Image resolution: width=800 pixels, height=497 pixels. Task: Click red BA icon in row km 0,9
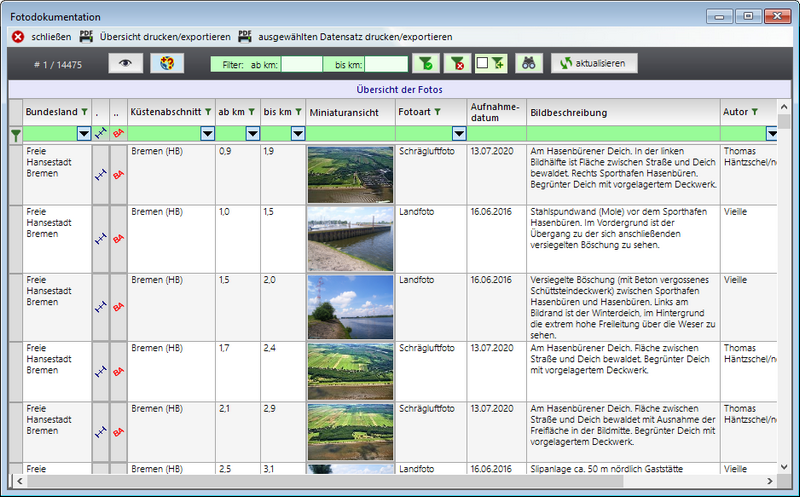[x=118, y=175]
